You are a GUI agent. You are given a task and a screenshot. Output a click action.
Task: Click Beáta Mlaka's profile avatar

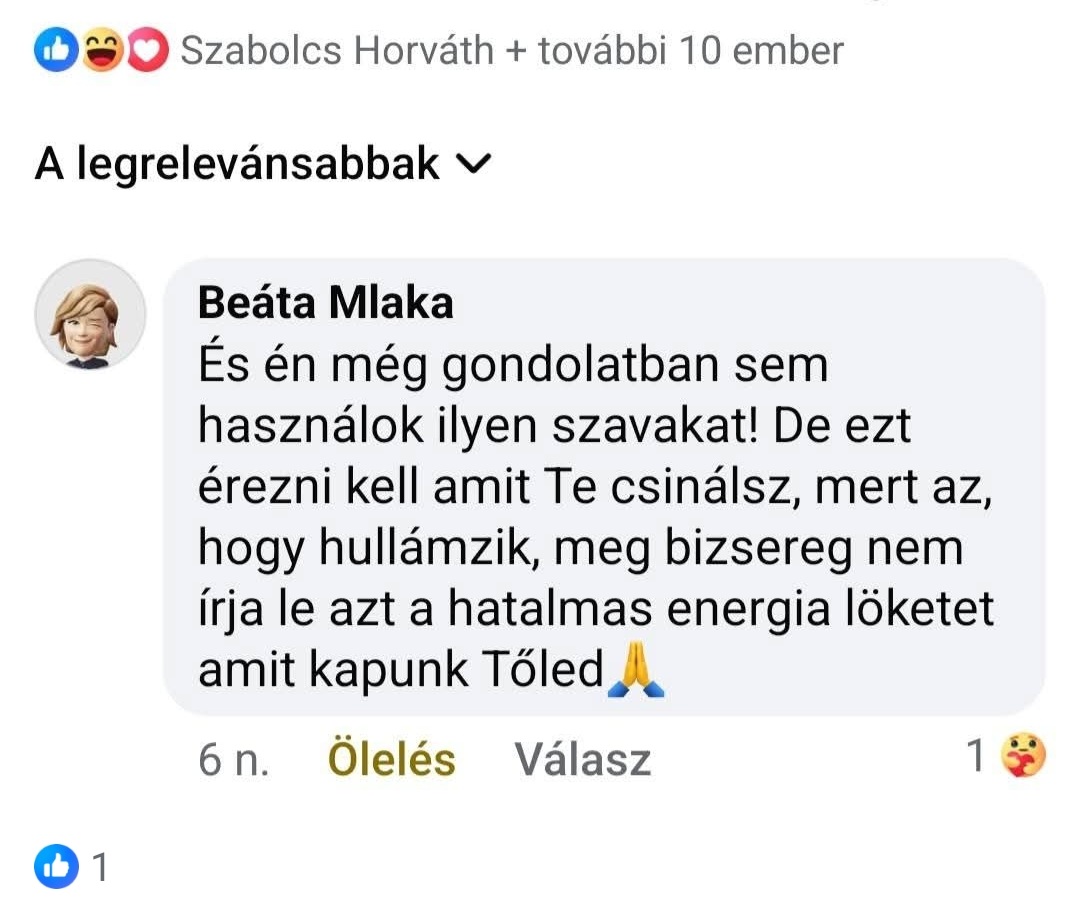(x=91, y=315)
